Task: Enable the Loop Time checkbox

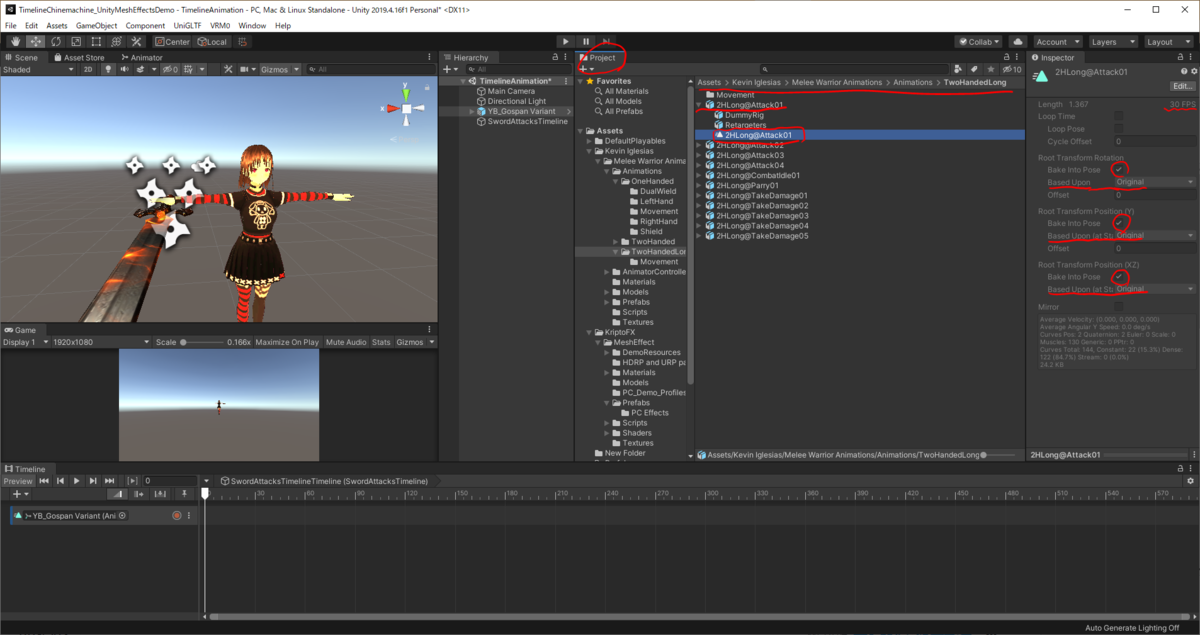Action: pyautogui.click(x=1119, y=116)
